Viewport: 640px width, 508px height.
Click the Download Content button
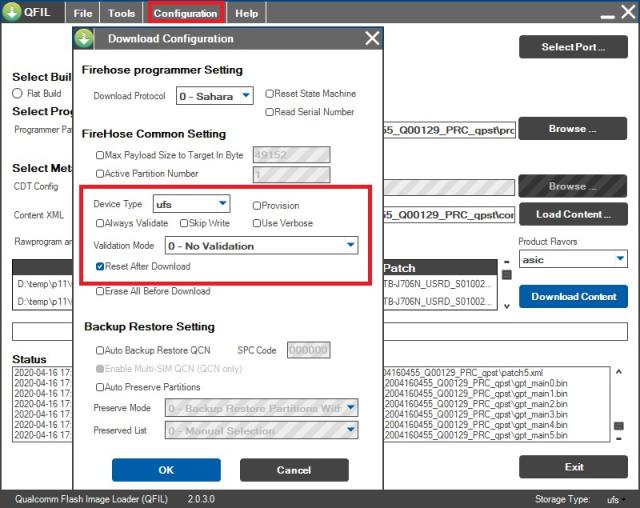point(573,297)
